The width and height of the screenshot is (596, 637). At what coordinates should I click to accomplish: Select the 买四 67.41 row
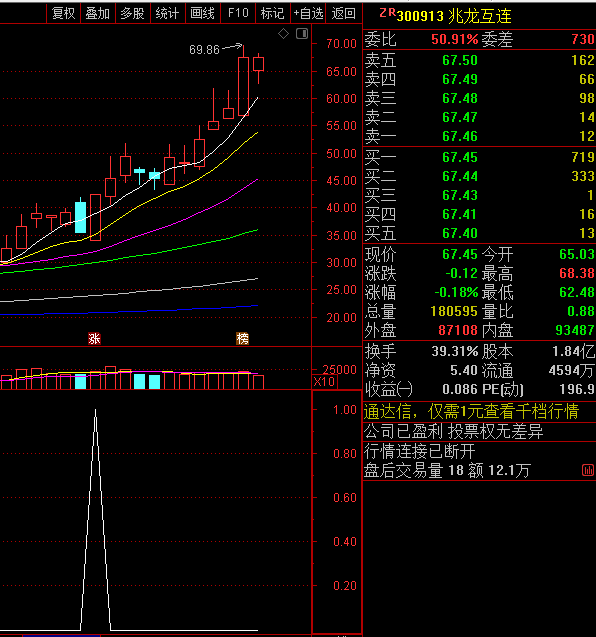pyautogui.click(x=479, y=214)
